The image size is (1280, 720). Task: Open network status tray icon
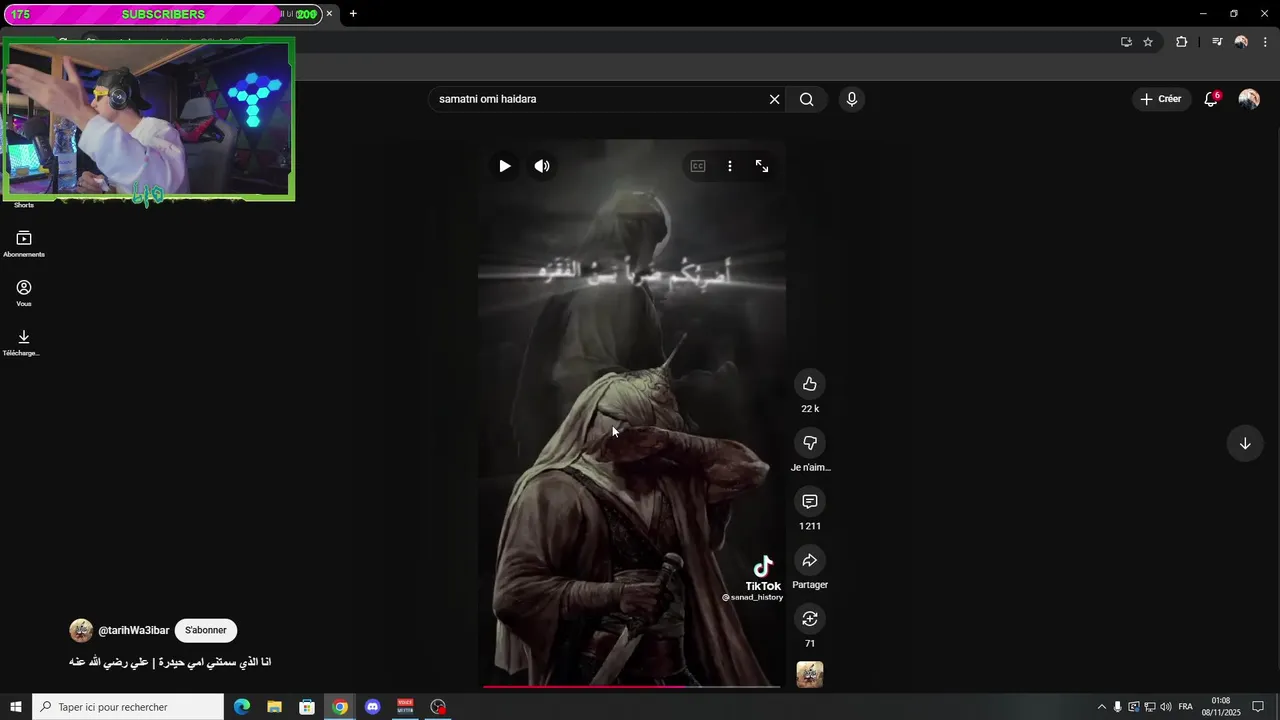tap(1150, 707)
